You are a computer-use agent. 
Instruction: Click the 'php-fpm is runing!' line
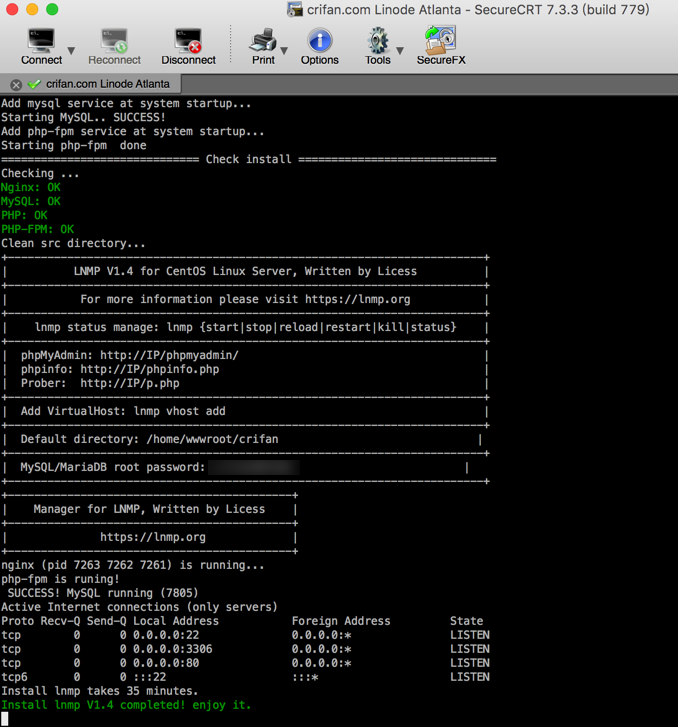click(60, 579)
